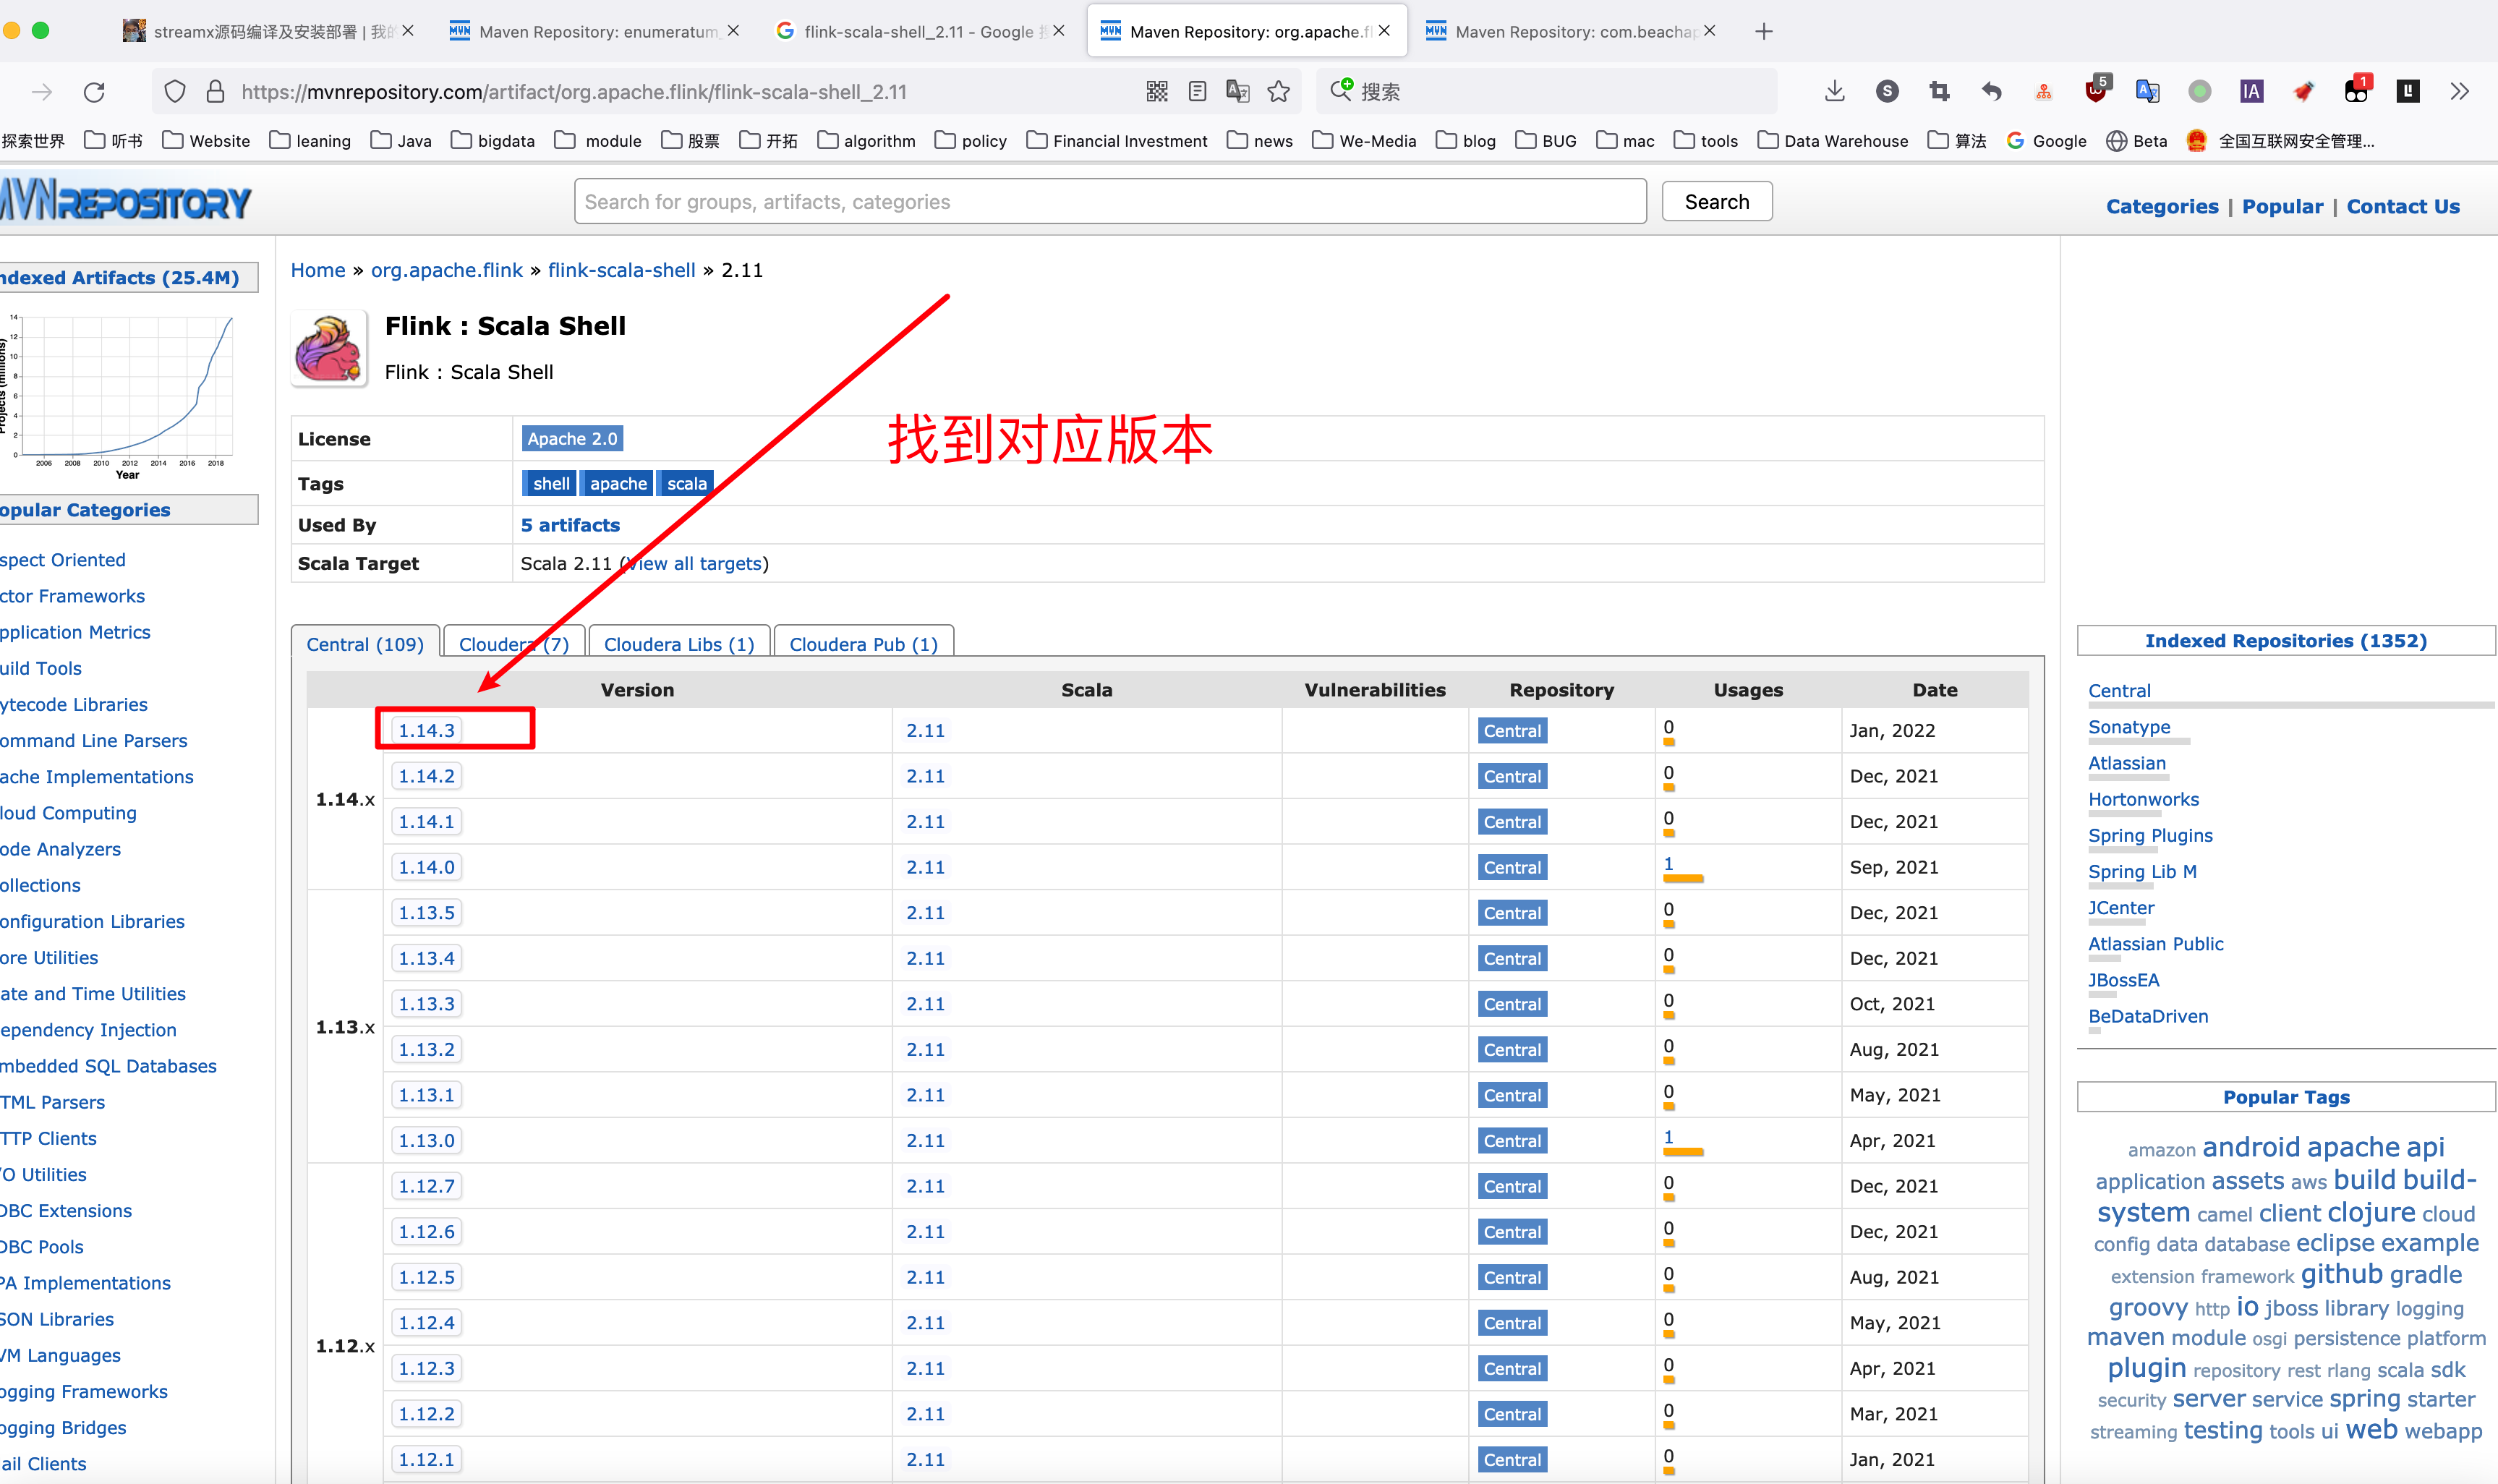
Task: Click the QR code icon in address bar
Action: [x=1157, y=92]
